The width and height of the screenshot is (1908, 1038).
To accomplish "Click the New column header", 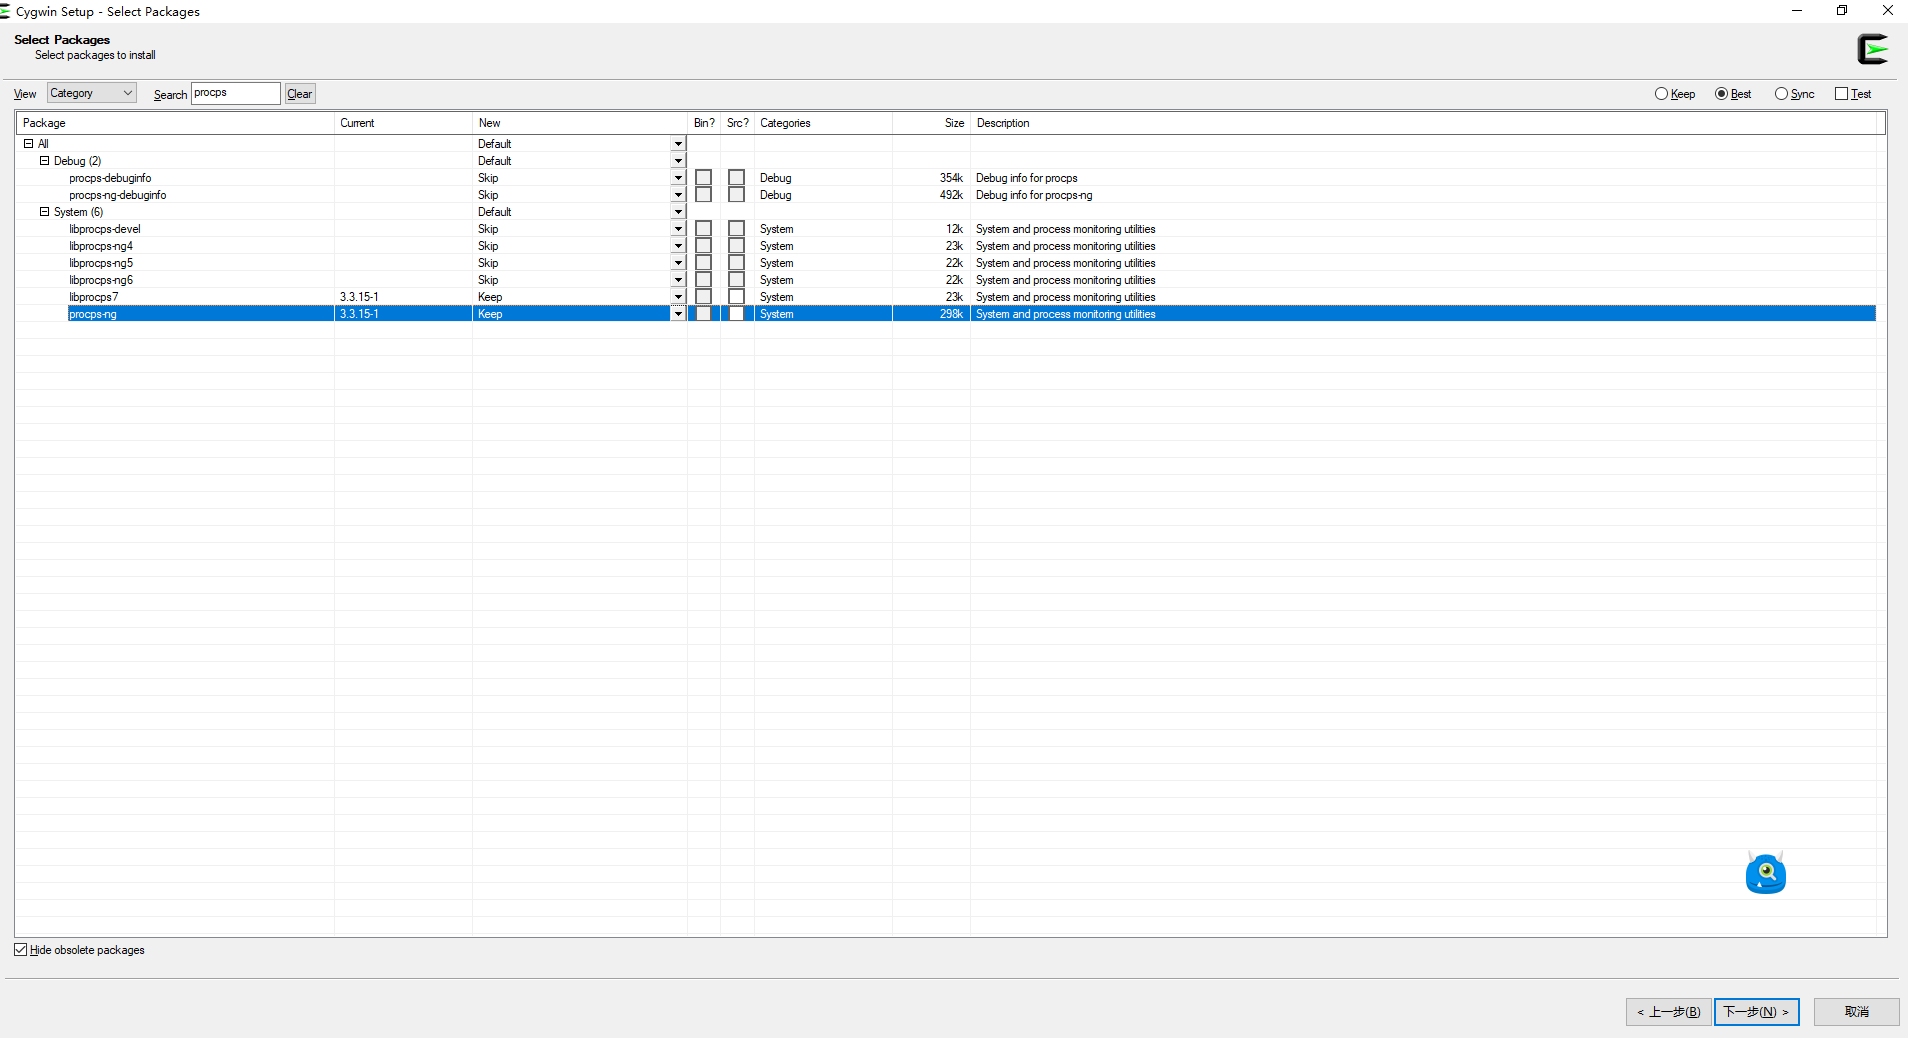I will pyautogui.click(x=580, y=123).
